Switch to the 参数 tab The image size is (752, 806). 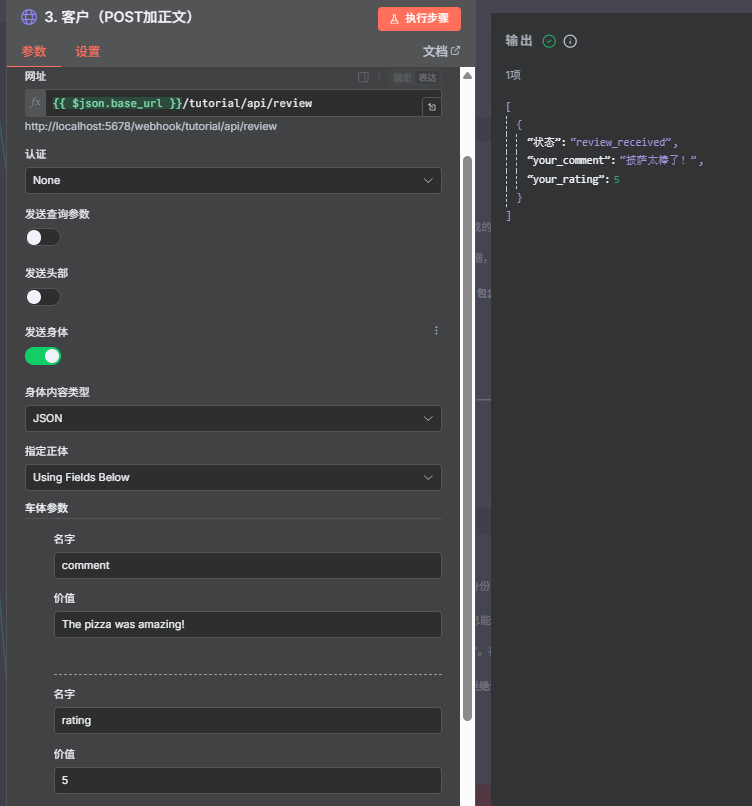34,51
